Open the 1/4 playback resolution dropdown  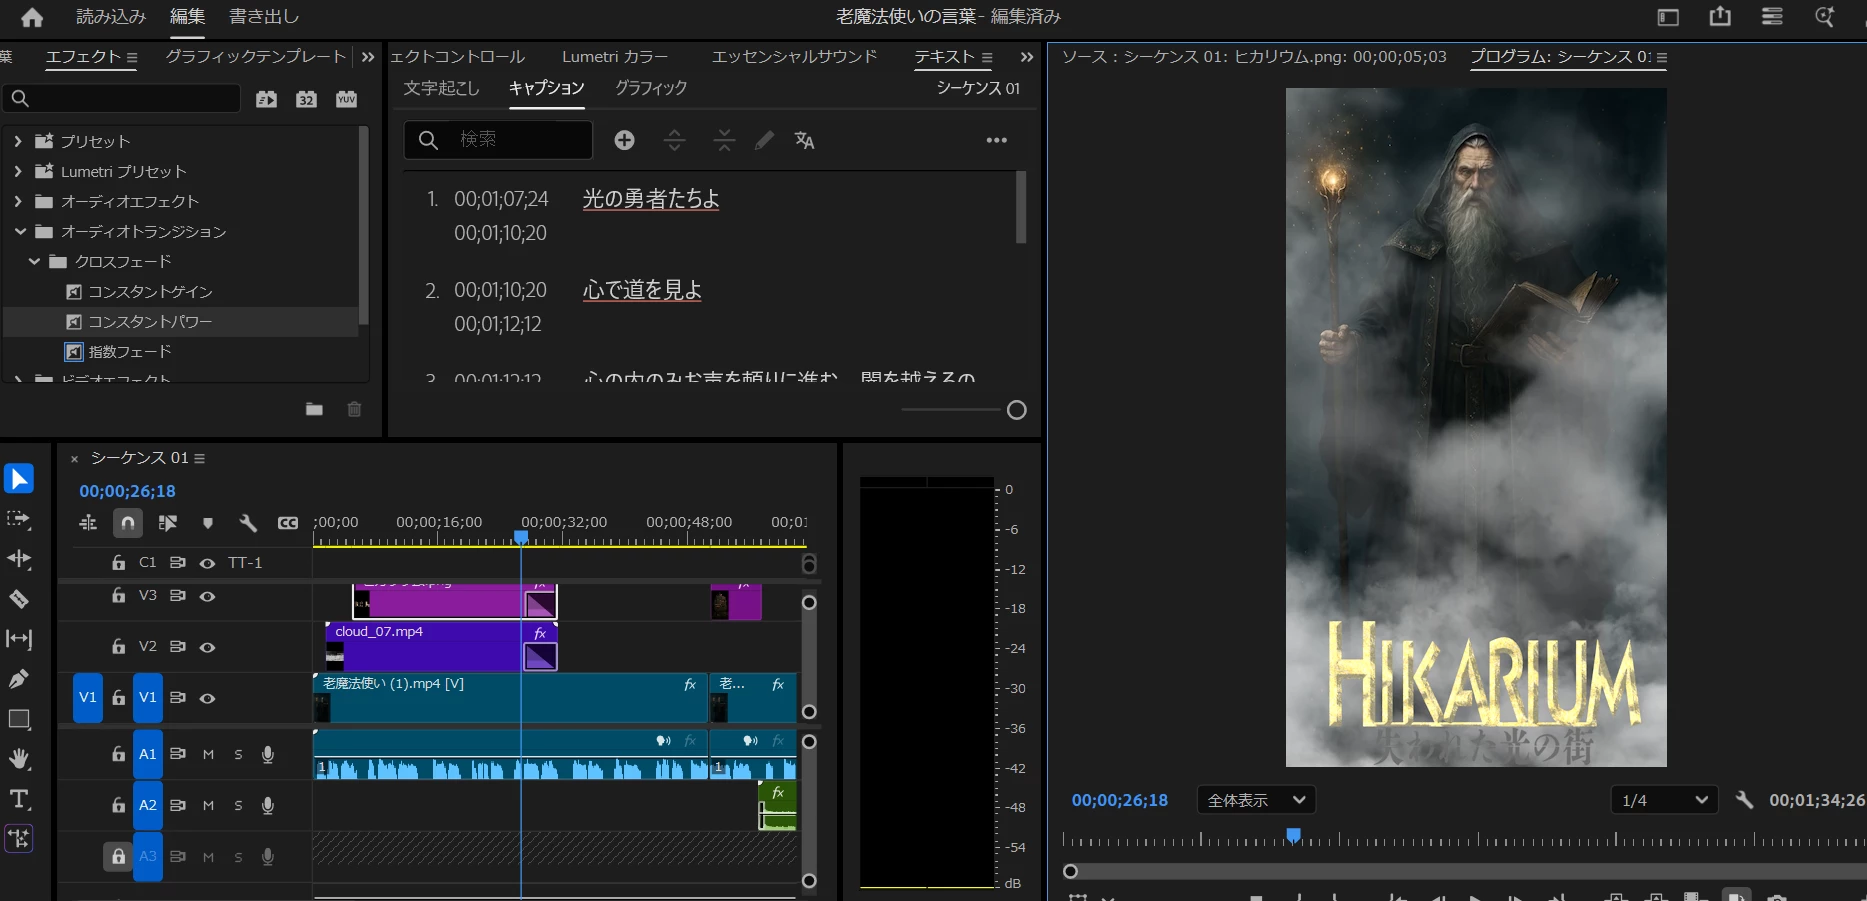(x=1664, y=800)
